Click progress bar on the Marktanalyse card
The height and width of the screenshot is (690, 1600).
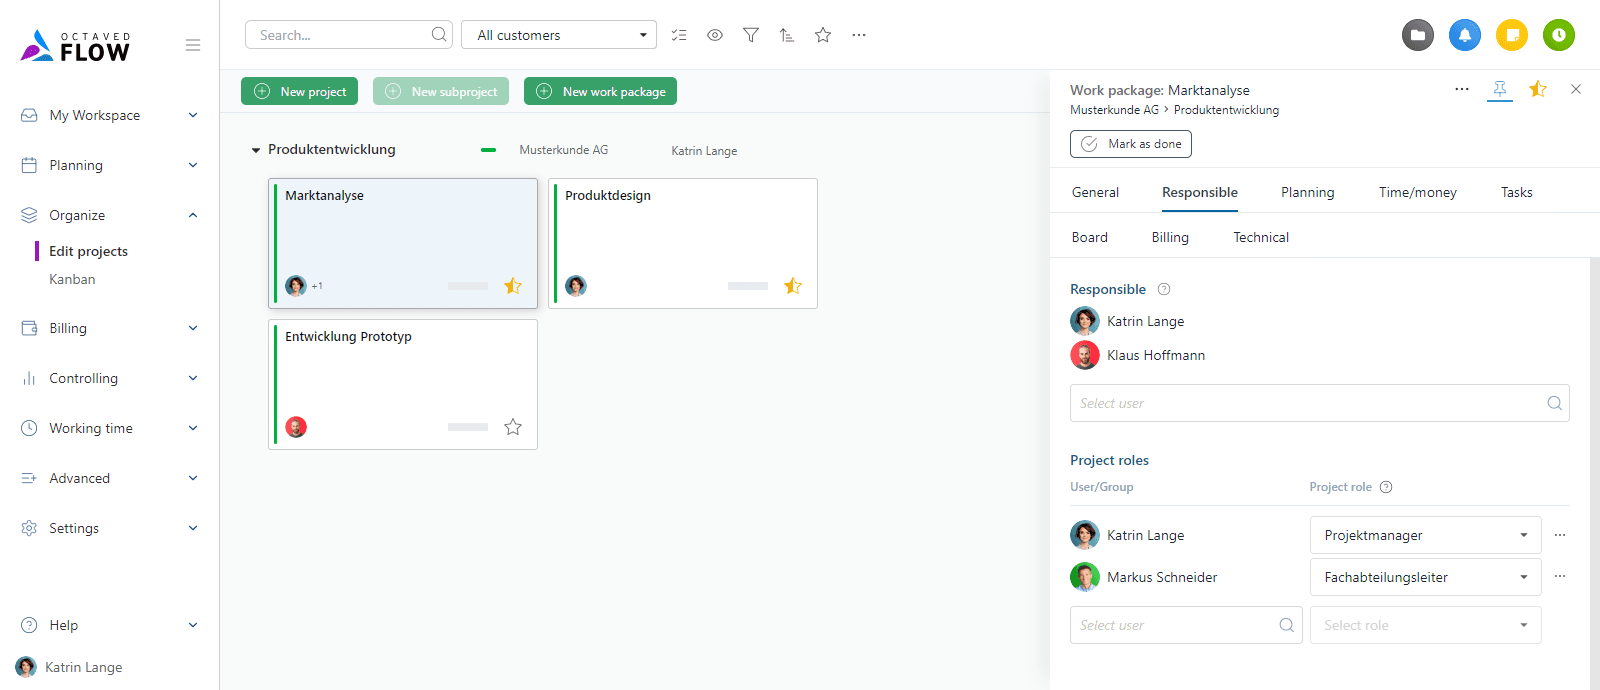pos(468,286)
